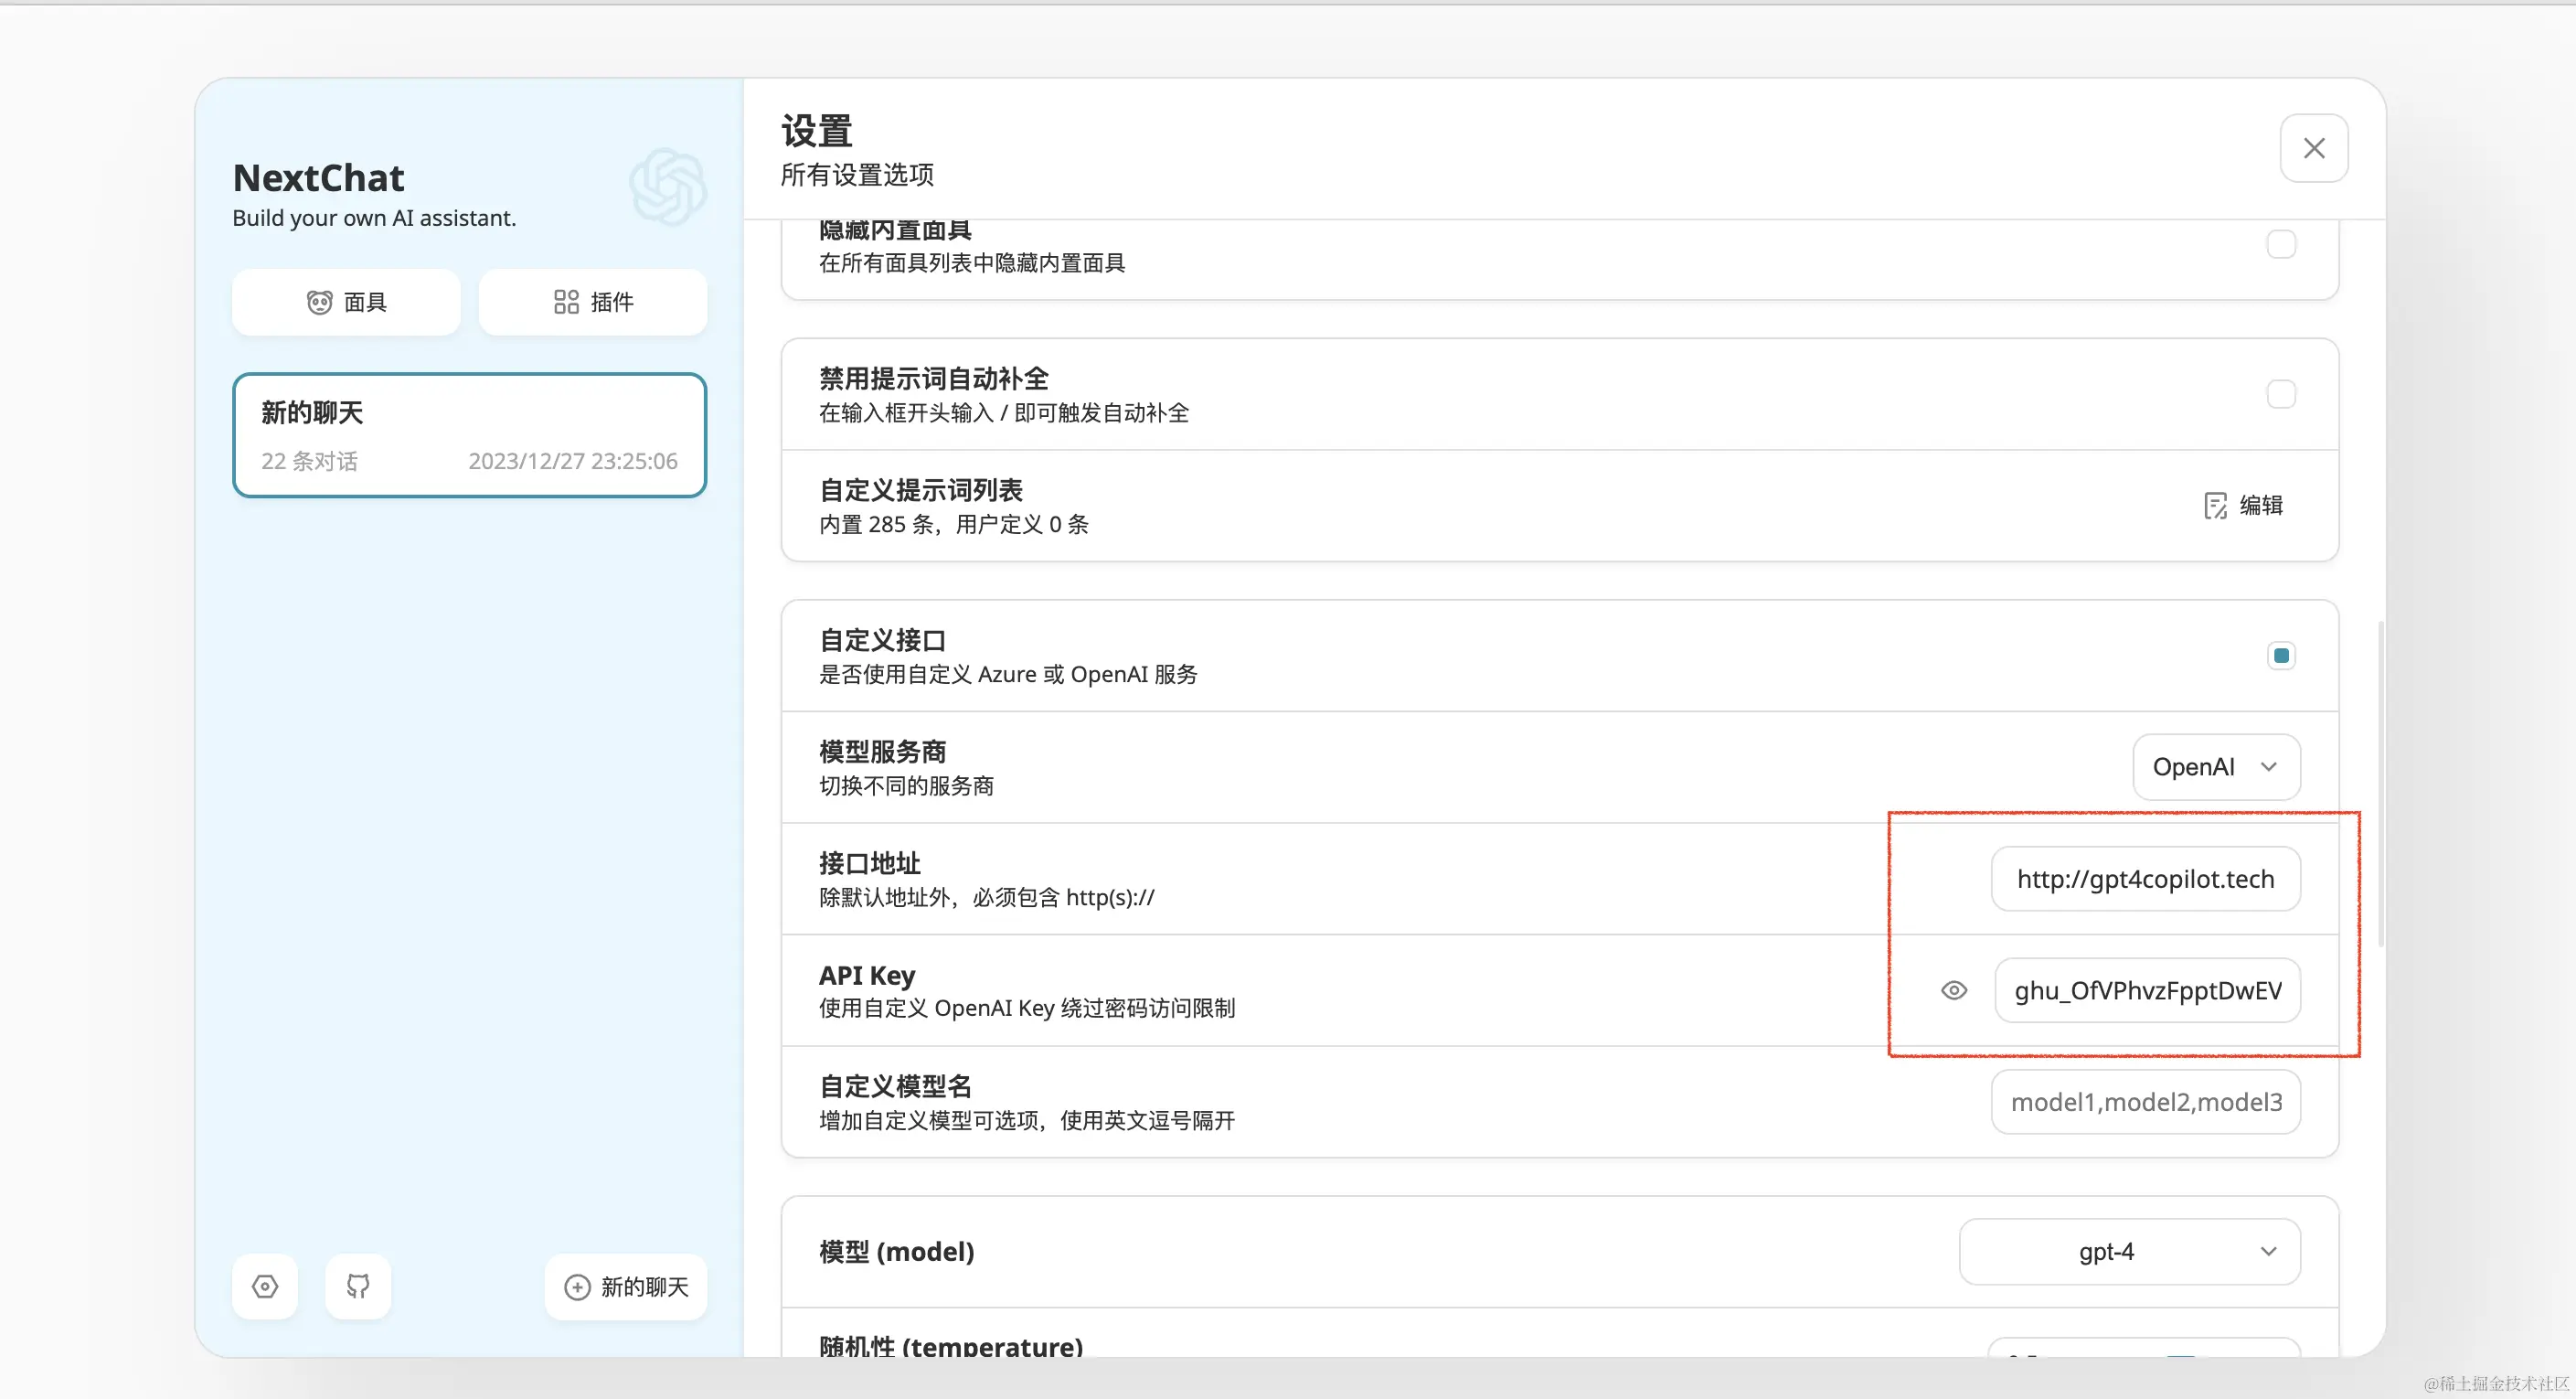Uncheck the custom endpoint (自定义接口) checkbox
Viewport: 2576px width, 1399px height.
click(x=2280, y=656)
